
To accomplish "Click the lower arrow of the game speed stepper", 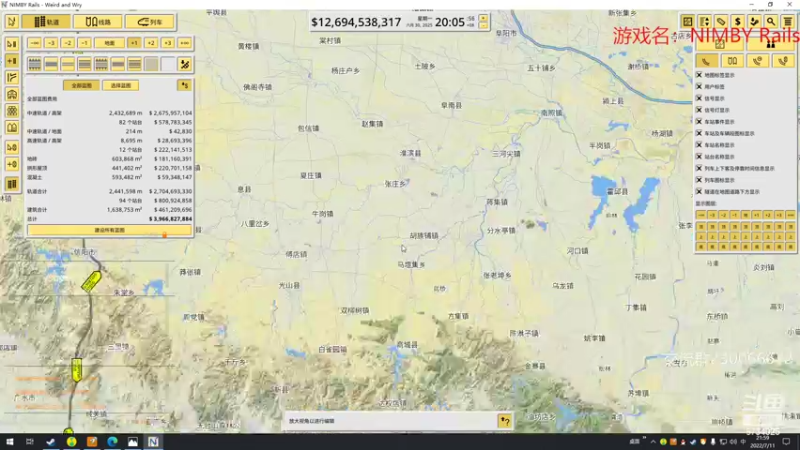I will pos(483,26).
